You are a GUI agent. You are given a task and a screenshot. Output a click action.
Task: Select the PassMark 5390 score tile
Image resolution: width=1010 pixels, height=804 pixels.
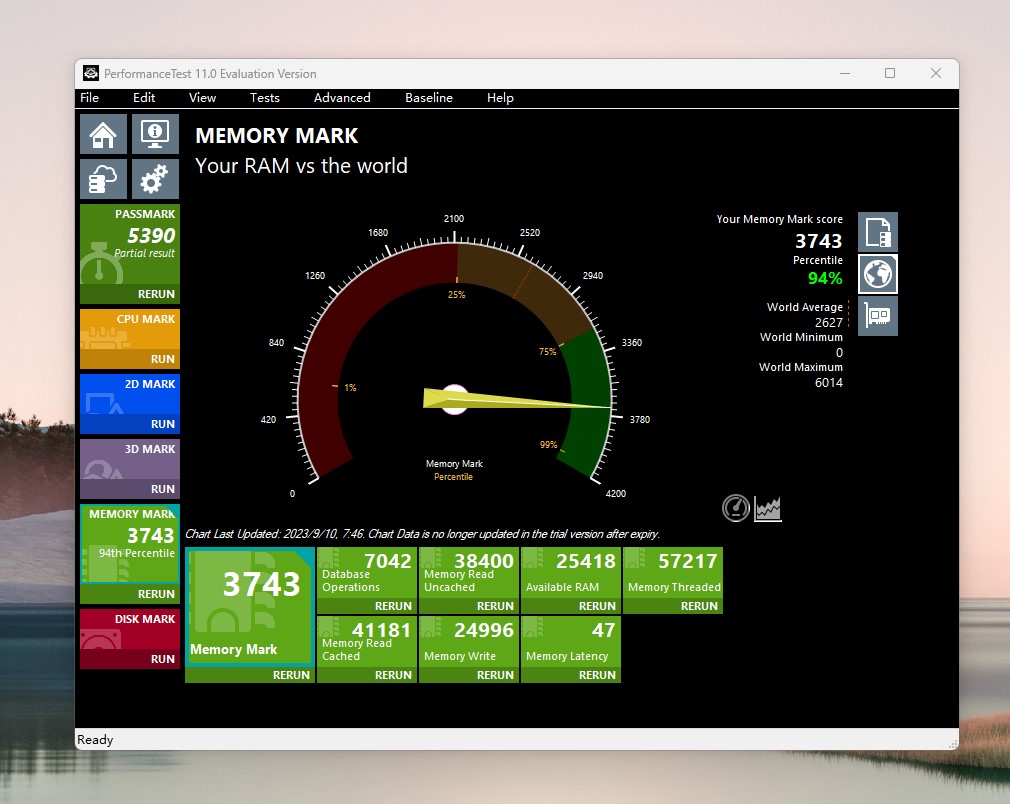[130, 245]
